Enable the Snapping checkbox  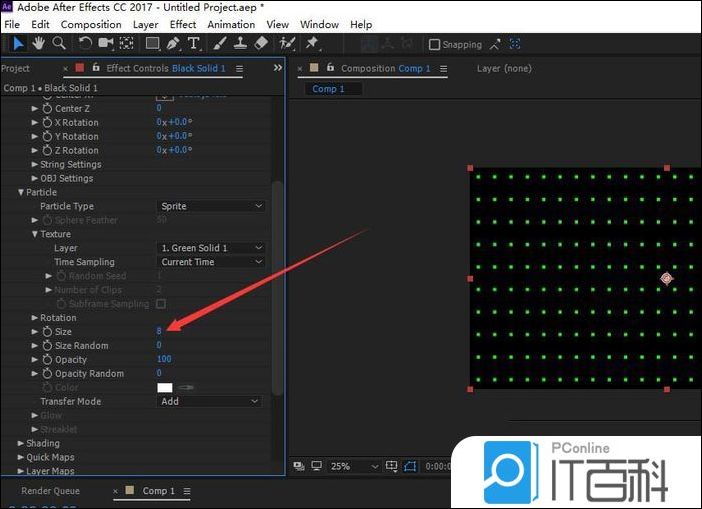(434, 45)
